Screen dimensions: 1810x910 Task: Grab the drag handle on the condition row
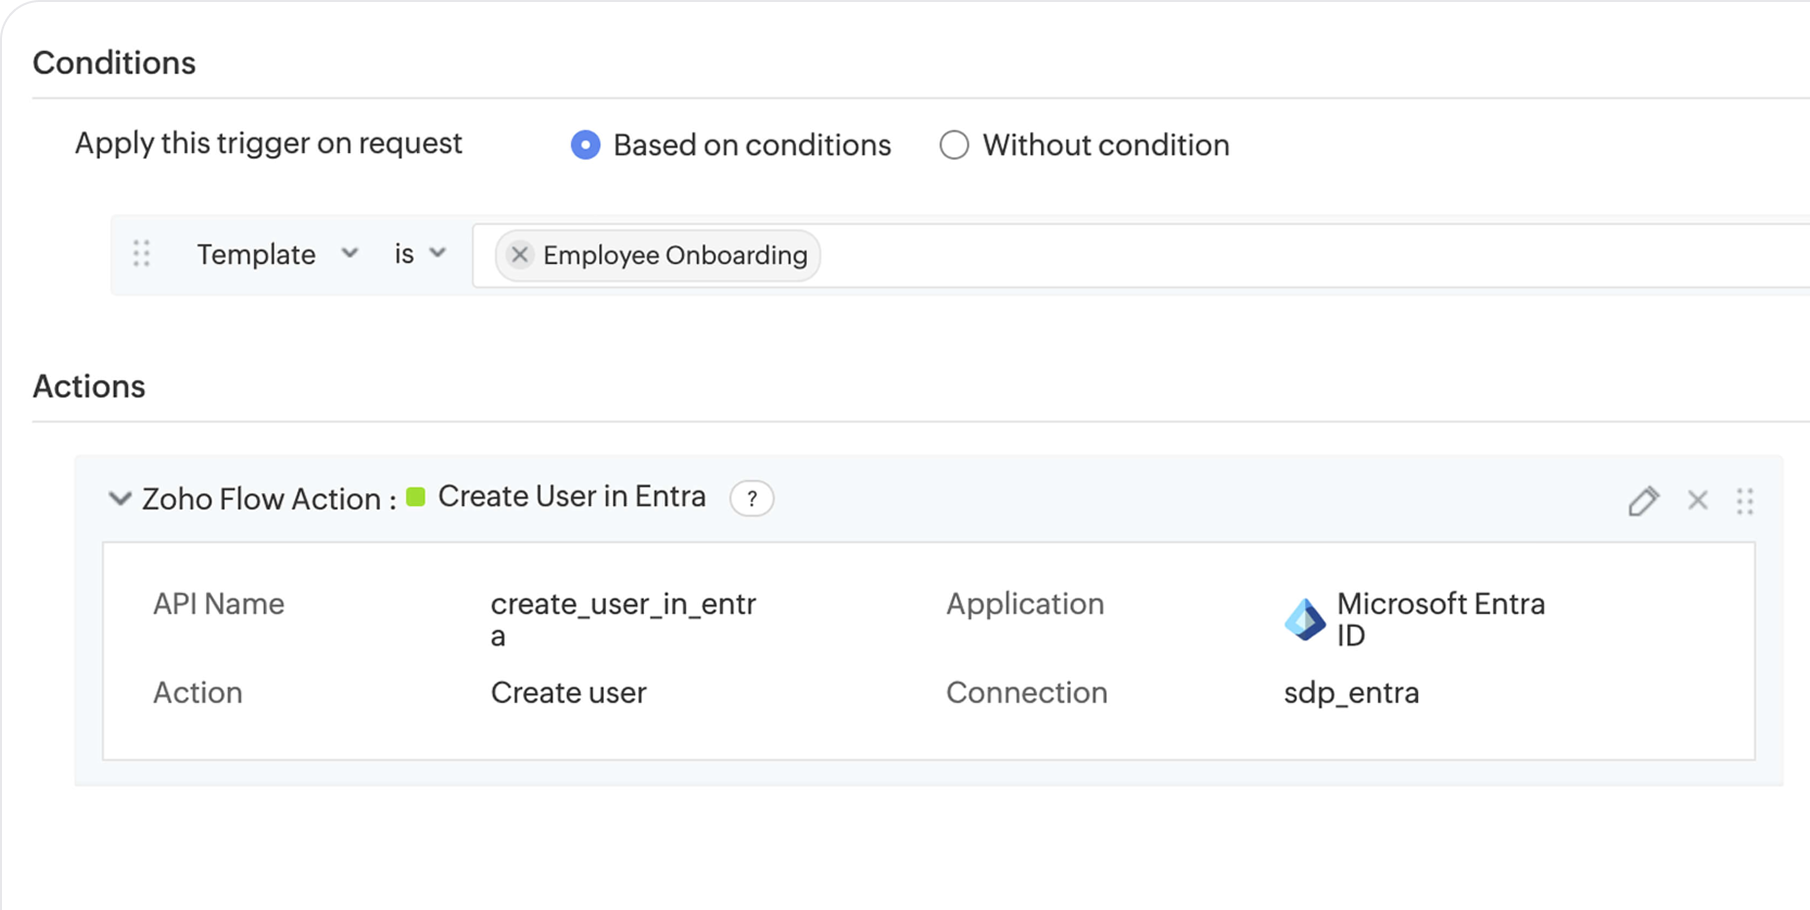click(142, 255)
